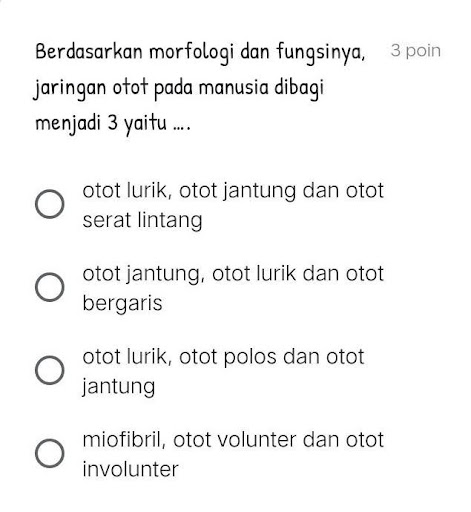Click the words "serat lintang" in first option
This screenshot has width=471, height=512.
tap(142, 221)
